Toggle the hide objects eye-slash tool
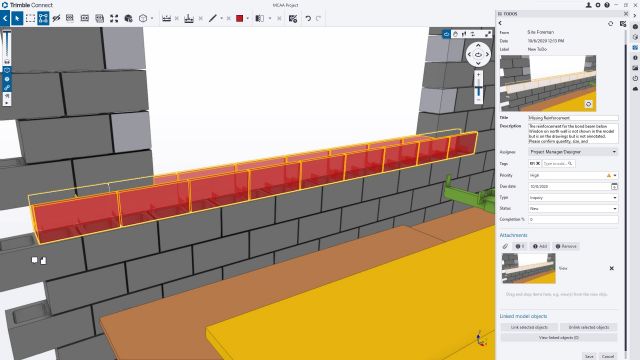The height and width of the screenshot is (360, 640). pos(56,18)
